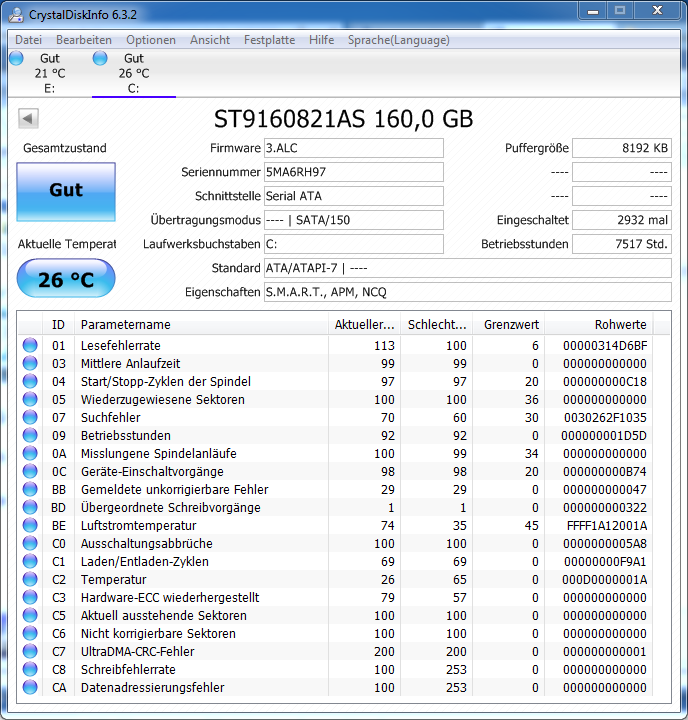Click the status orb for Lesefehlerrate
Screen dimensions: 688x720
pyautogui.click(x=30, y=345)
